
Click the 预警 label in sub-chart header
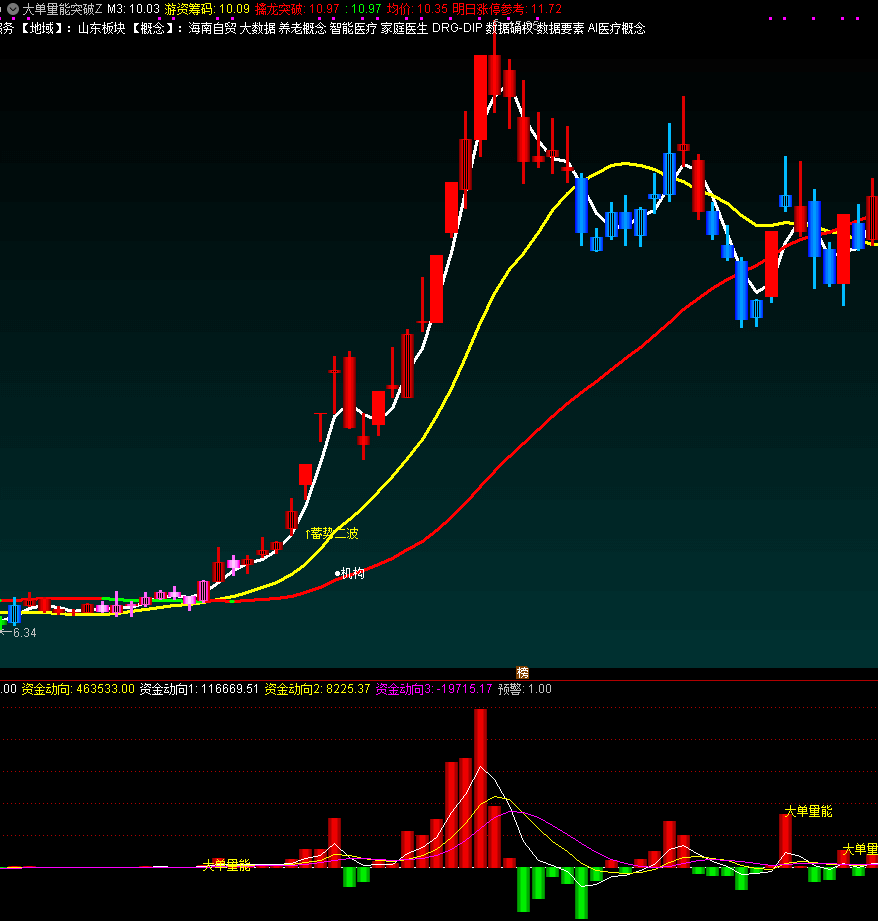510,689
